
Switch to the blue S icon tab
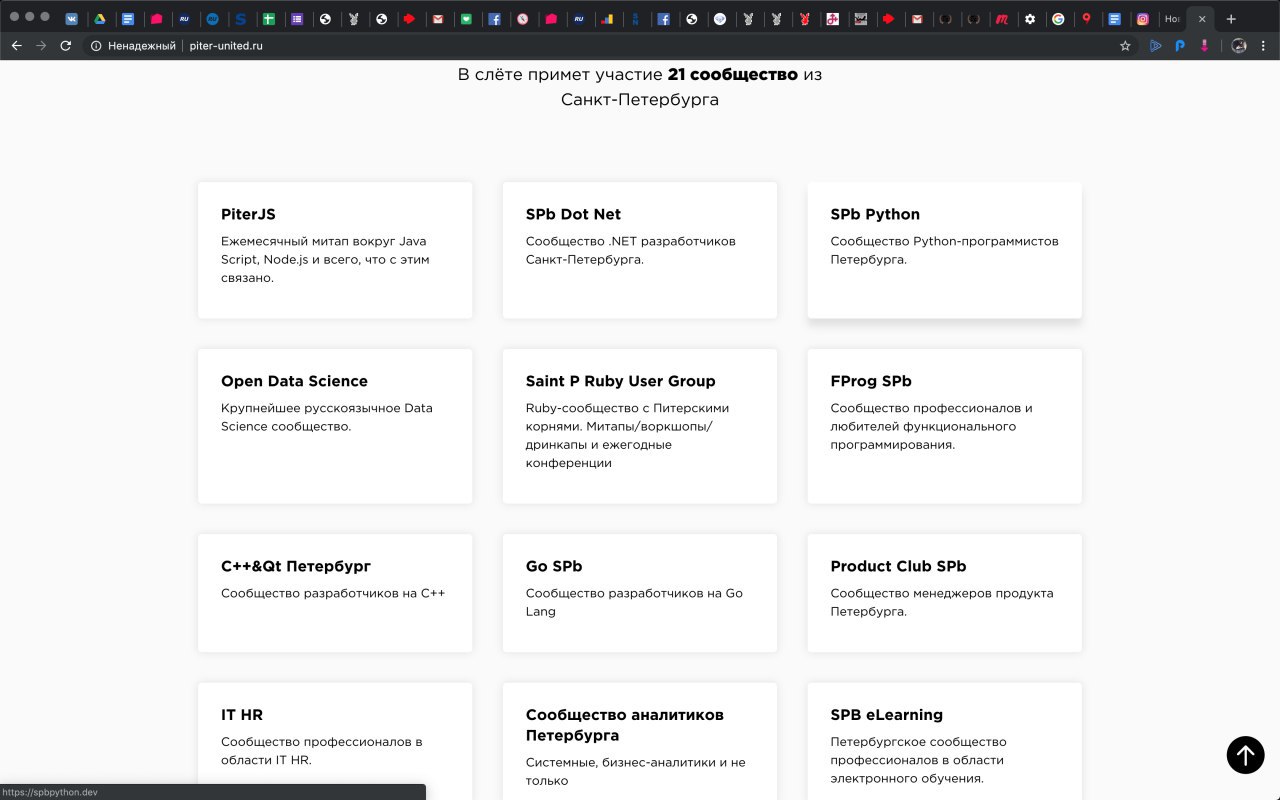[x=241, y=19]
